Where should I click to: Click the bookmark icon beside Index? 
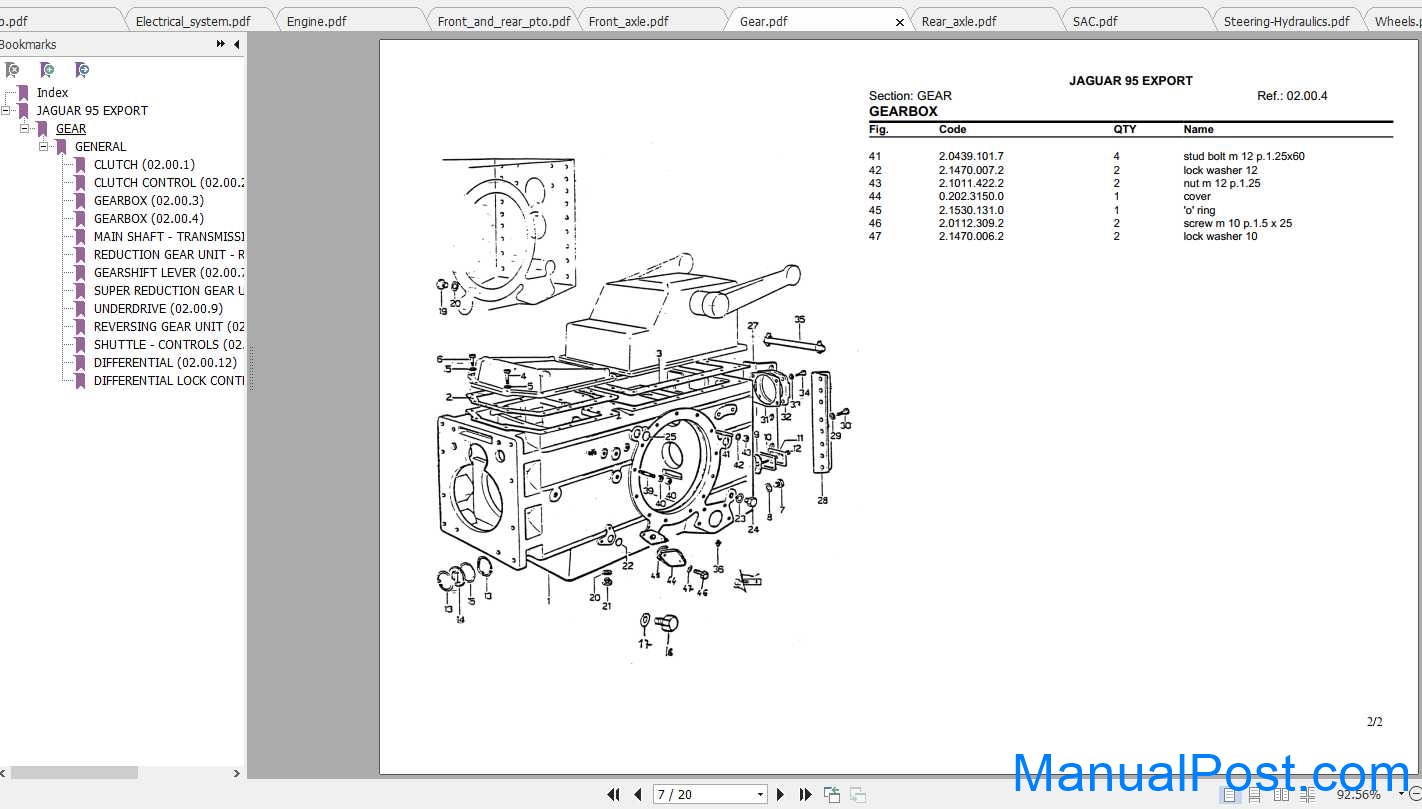pos(23,93)
